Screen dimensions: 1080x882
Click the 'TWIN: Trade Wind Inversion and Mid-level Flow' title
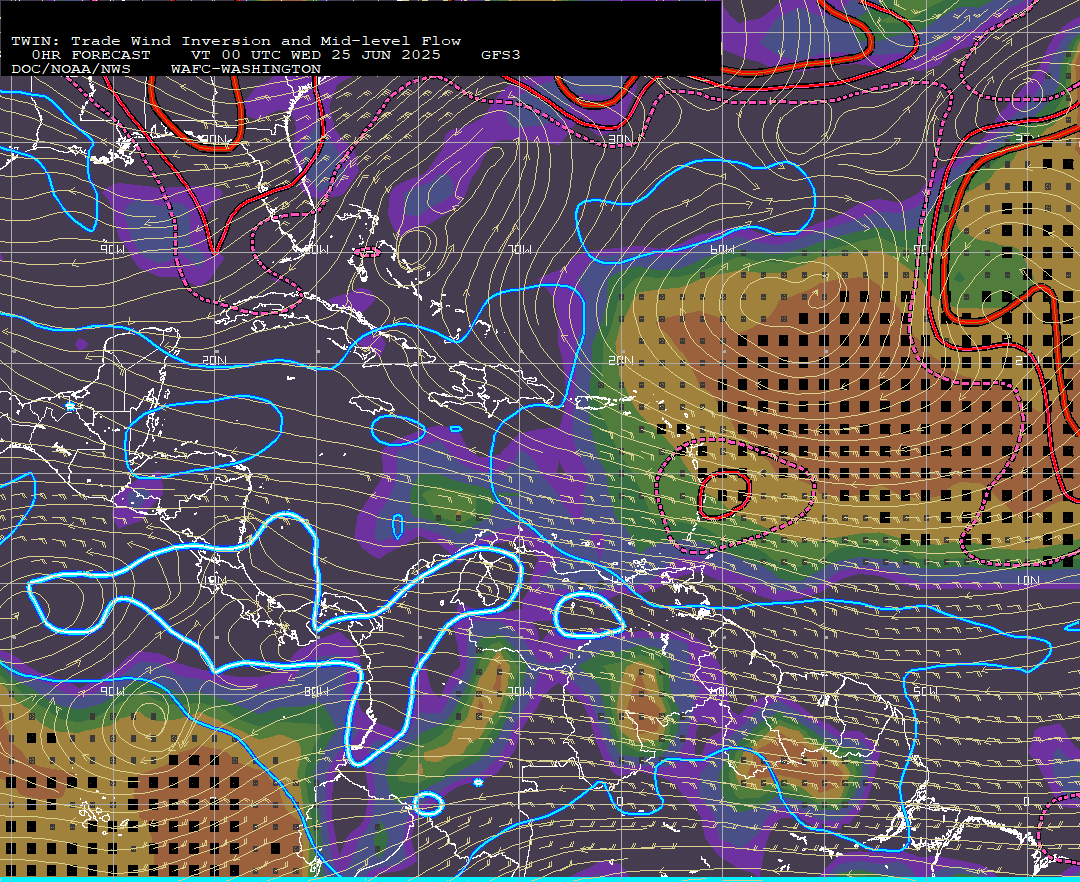(x=236, y=41)
